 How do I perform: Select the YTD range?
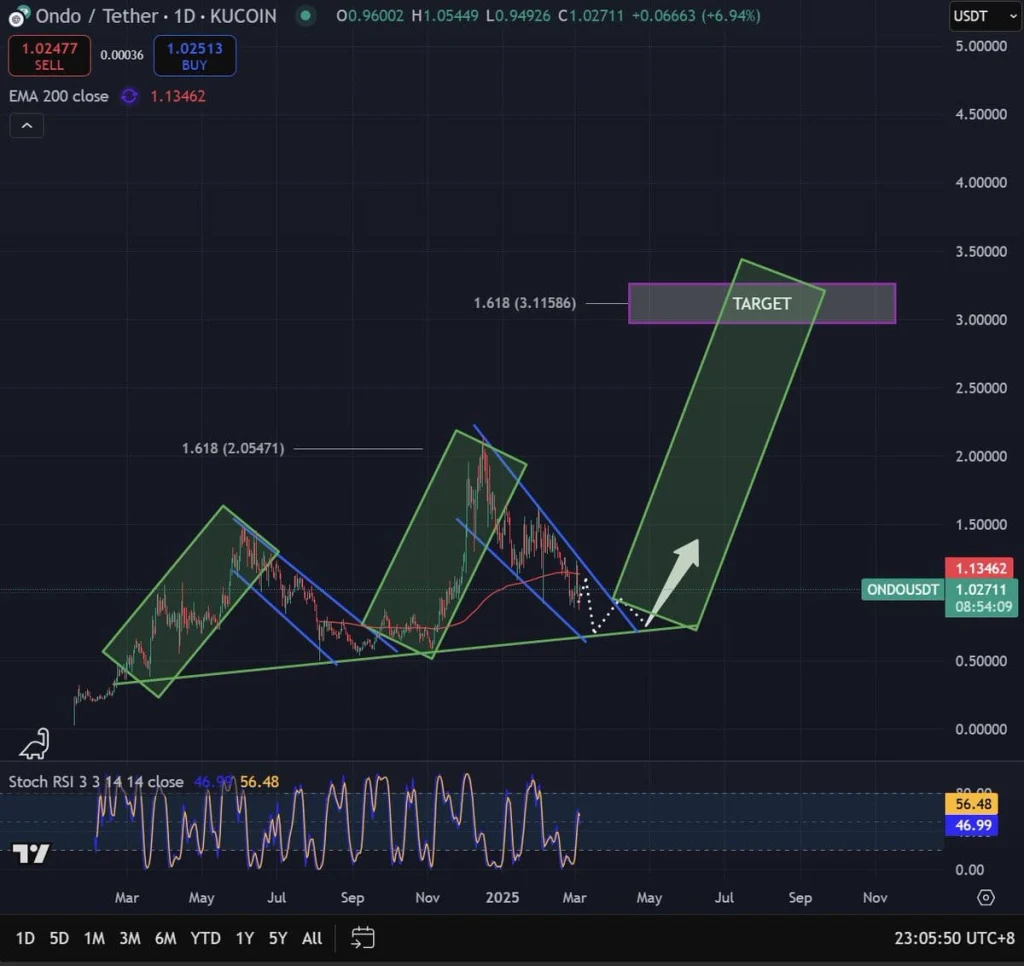point(206,939)
